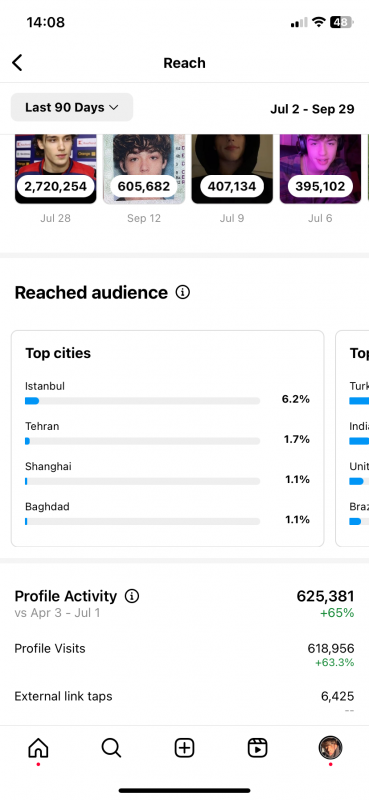Open the Jul 6 post with 395,102 reach
This screenshot has height=800, width=369.
(321, 169)
